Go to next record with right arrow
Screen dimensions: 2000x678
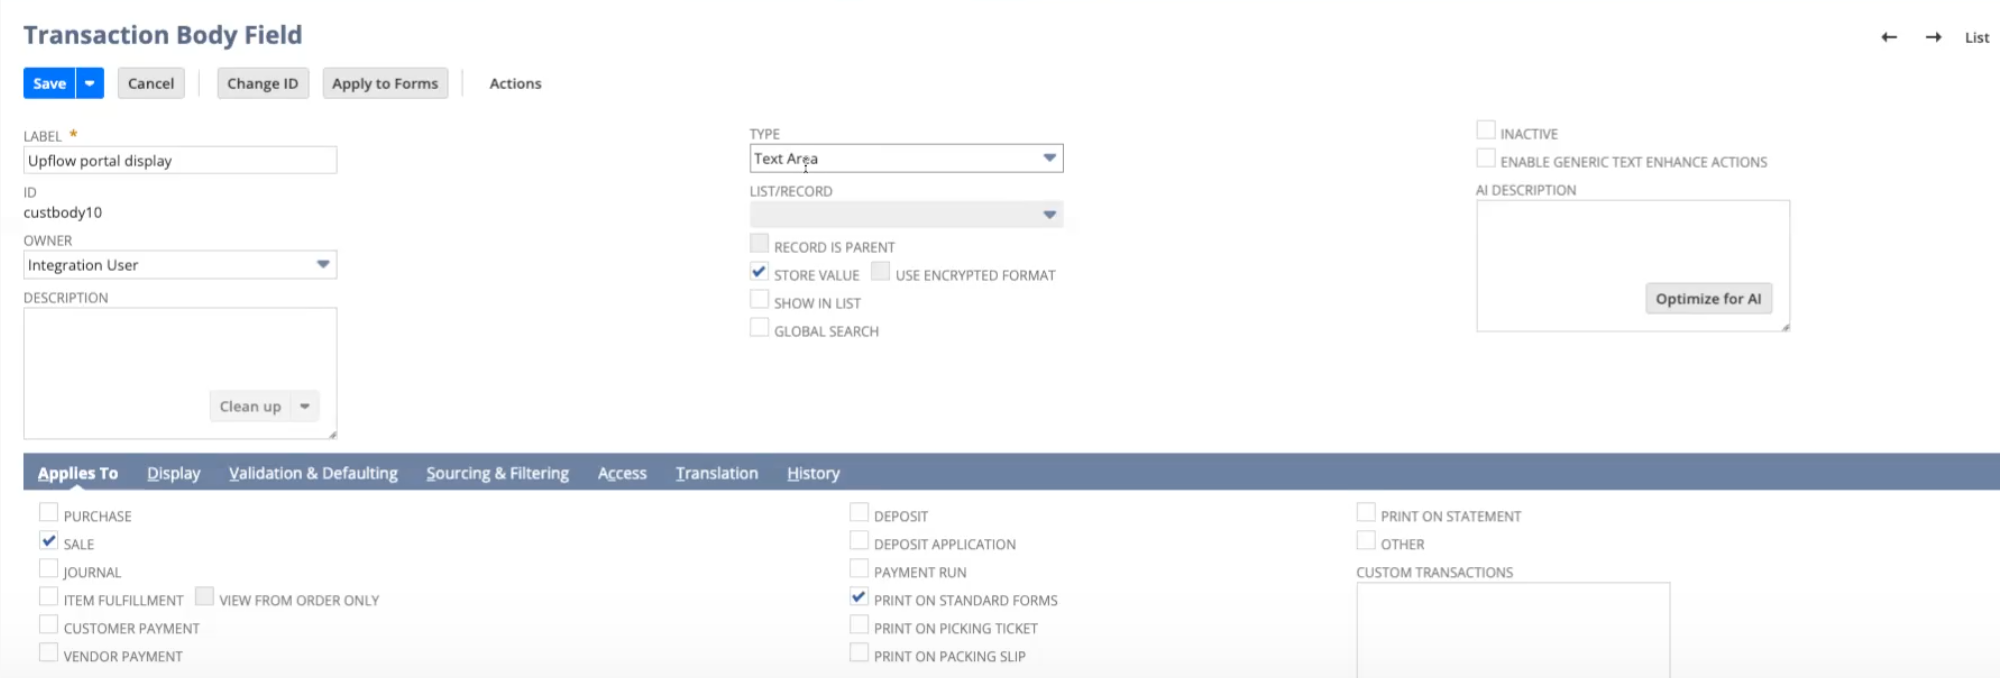pyautogui.click(x=1933, y=37)
